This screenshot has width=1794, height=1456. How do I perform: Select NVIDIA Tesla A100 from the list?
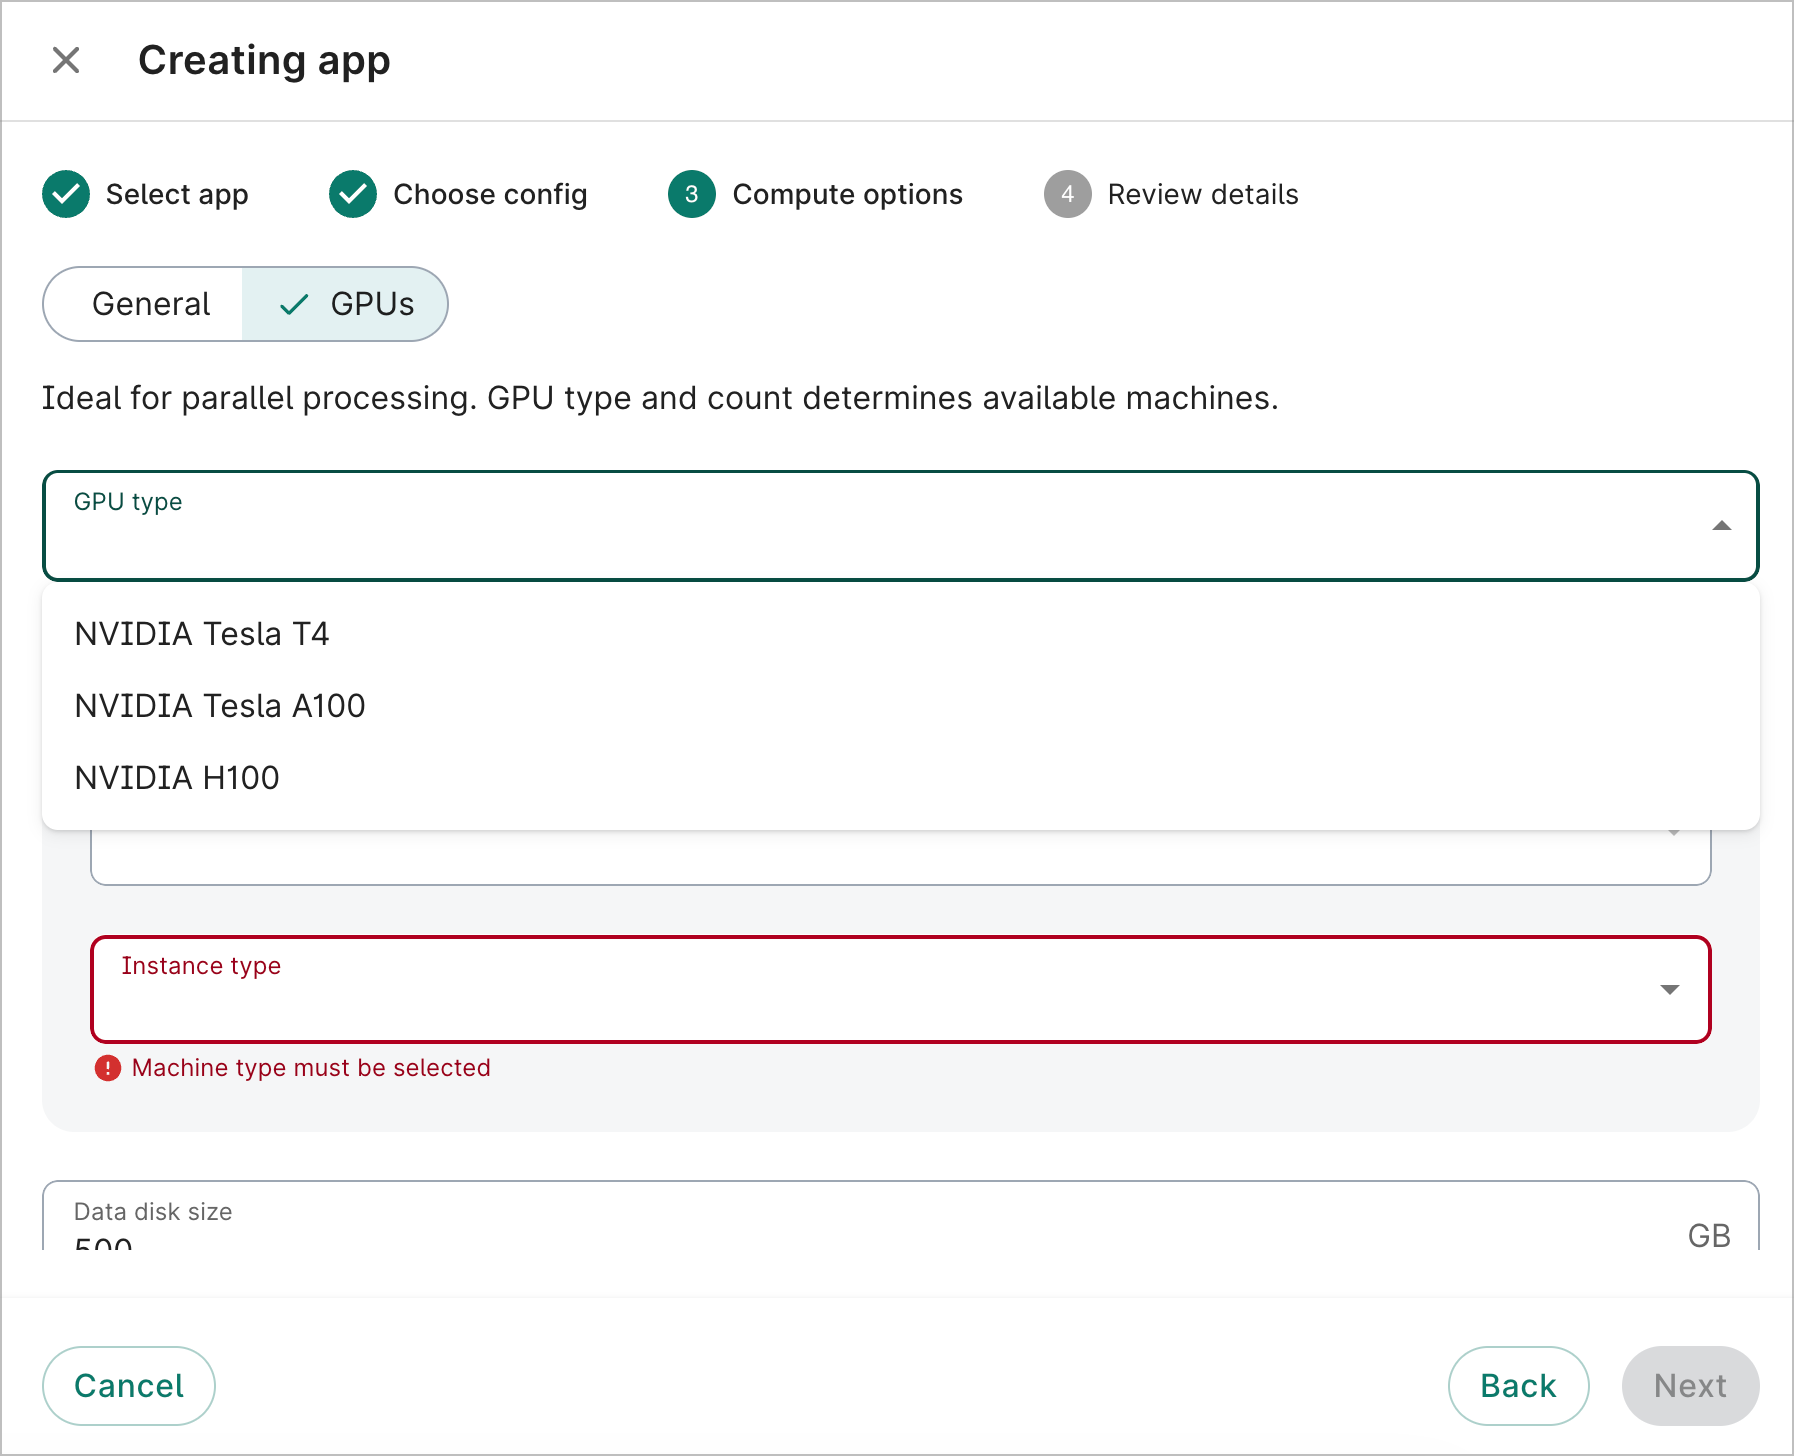point(219,705)
